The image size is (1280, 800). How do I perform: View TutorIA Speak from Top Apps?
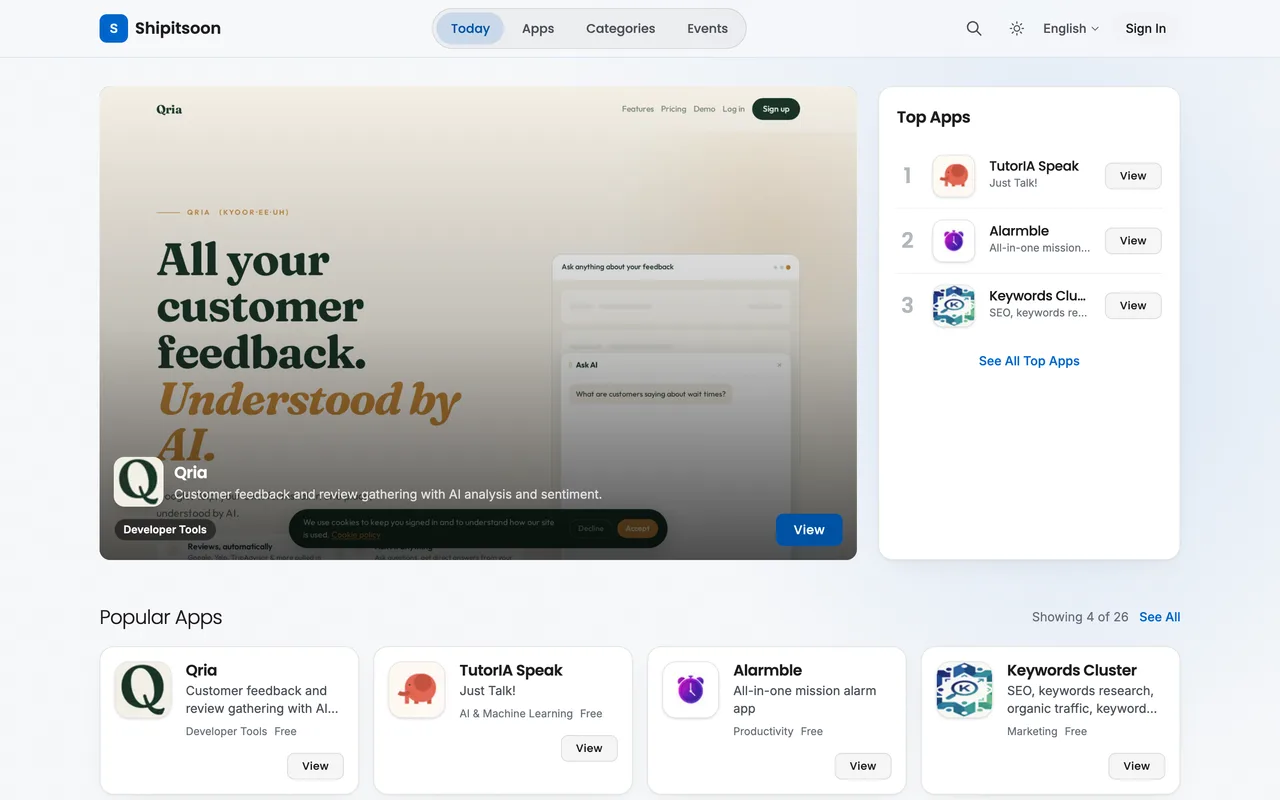click(1133, 176)
